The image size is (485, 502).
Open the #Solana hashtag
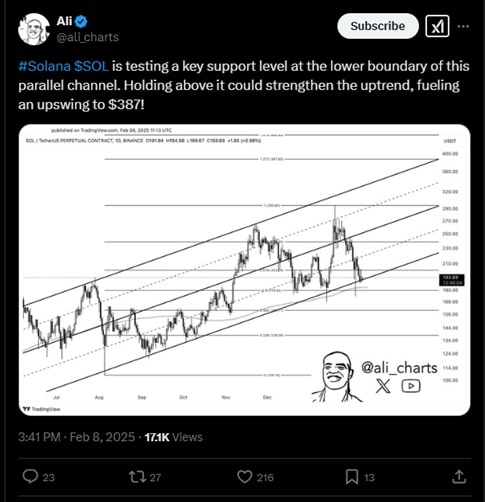[x=44, y=66]
